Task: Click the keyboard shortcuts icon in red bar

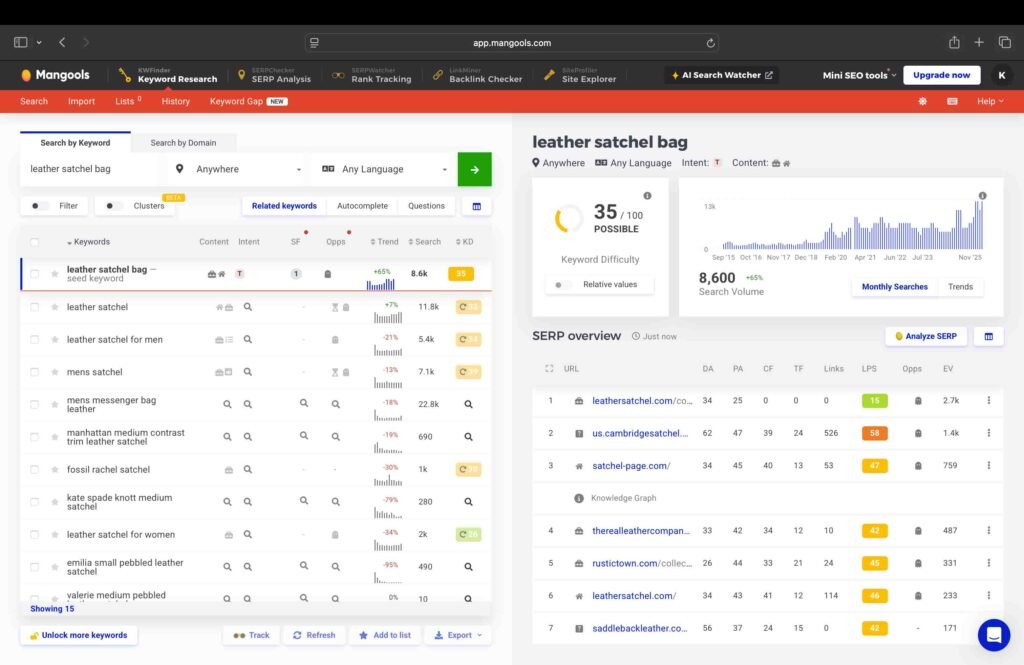Action: point(952,101)
